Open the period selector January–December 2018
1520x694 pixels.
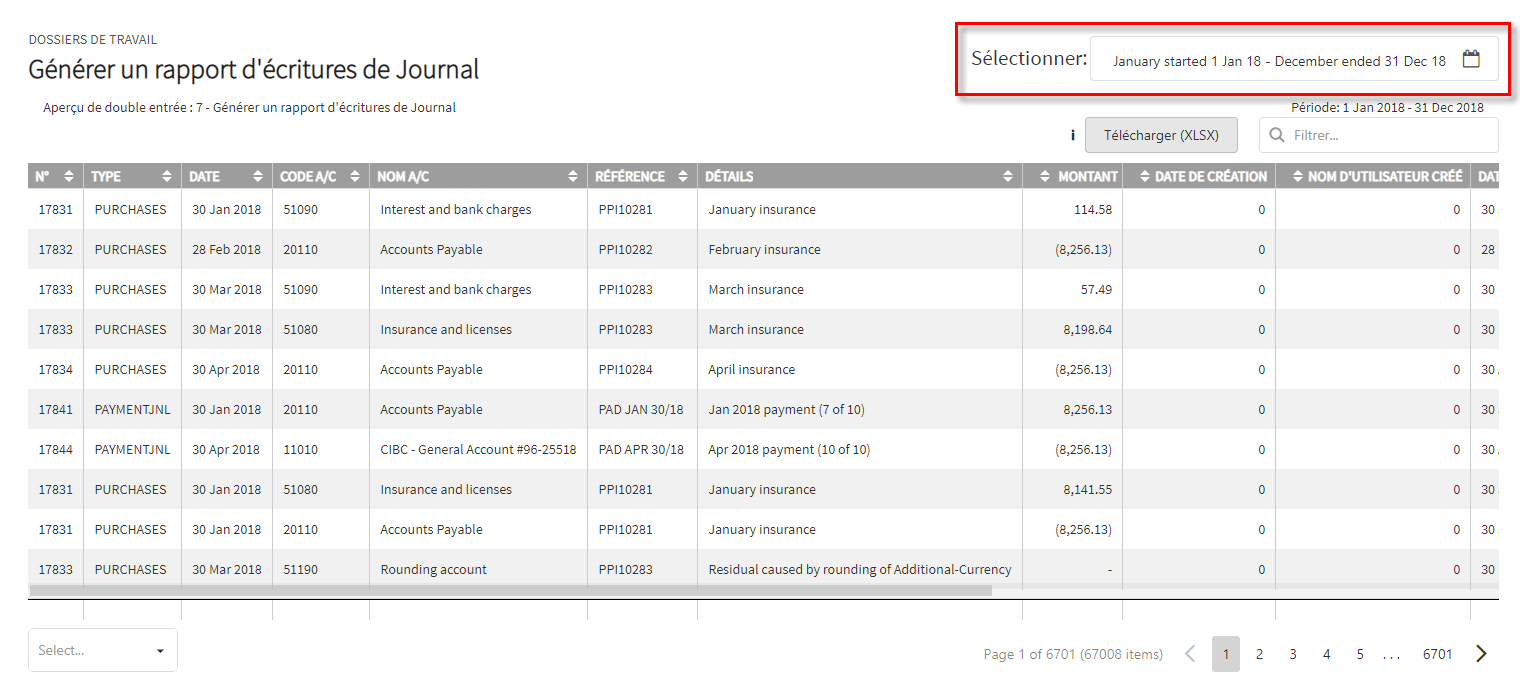[x=1294, y=60]
